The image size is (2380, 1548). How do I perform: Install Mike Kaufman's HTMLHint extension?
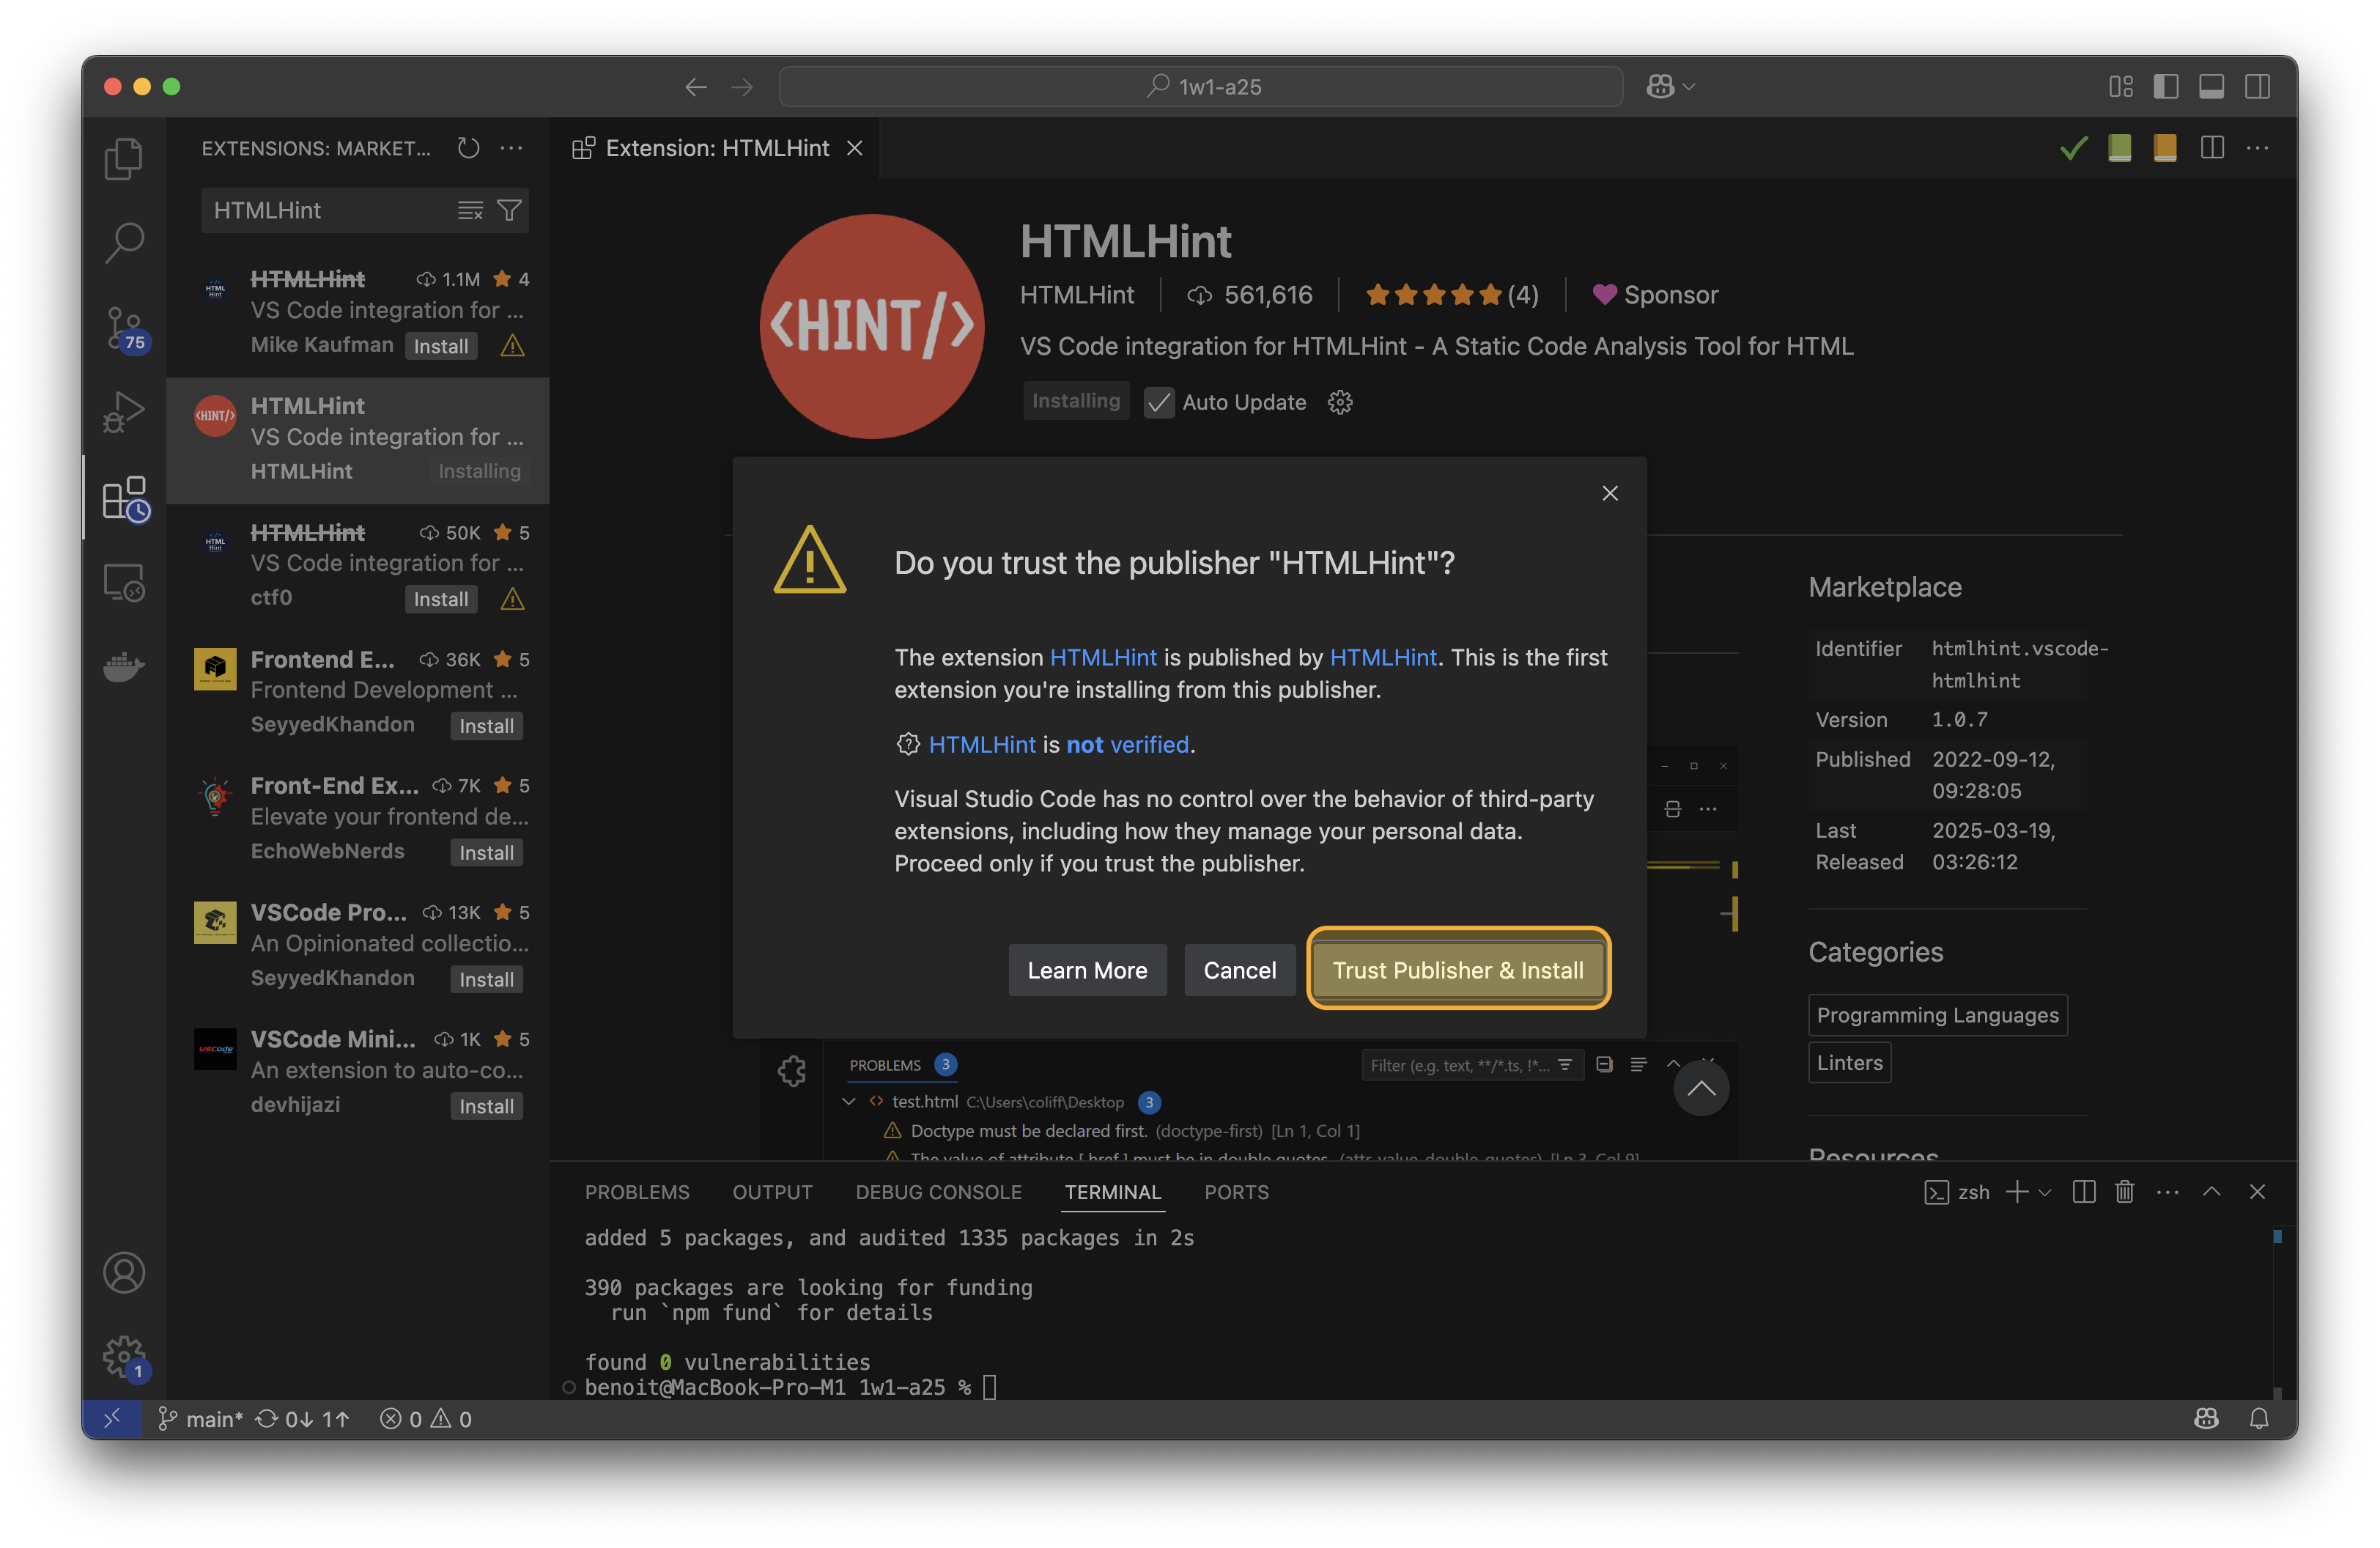441,346
